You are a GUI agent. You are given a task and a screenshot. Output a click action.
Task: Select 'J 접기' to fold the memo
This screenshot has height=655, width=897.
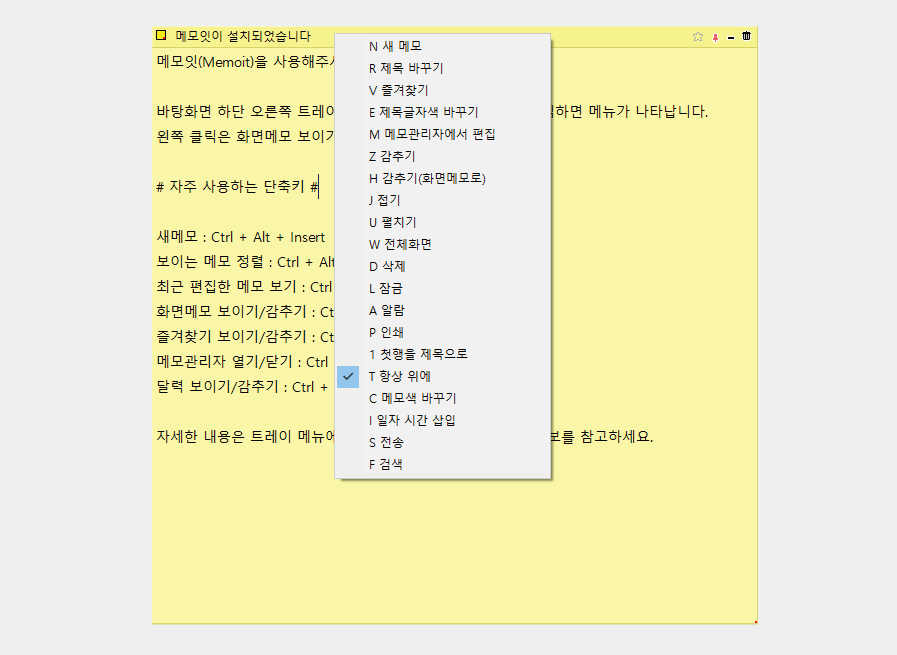[443, 200]
